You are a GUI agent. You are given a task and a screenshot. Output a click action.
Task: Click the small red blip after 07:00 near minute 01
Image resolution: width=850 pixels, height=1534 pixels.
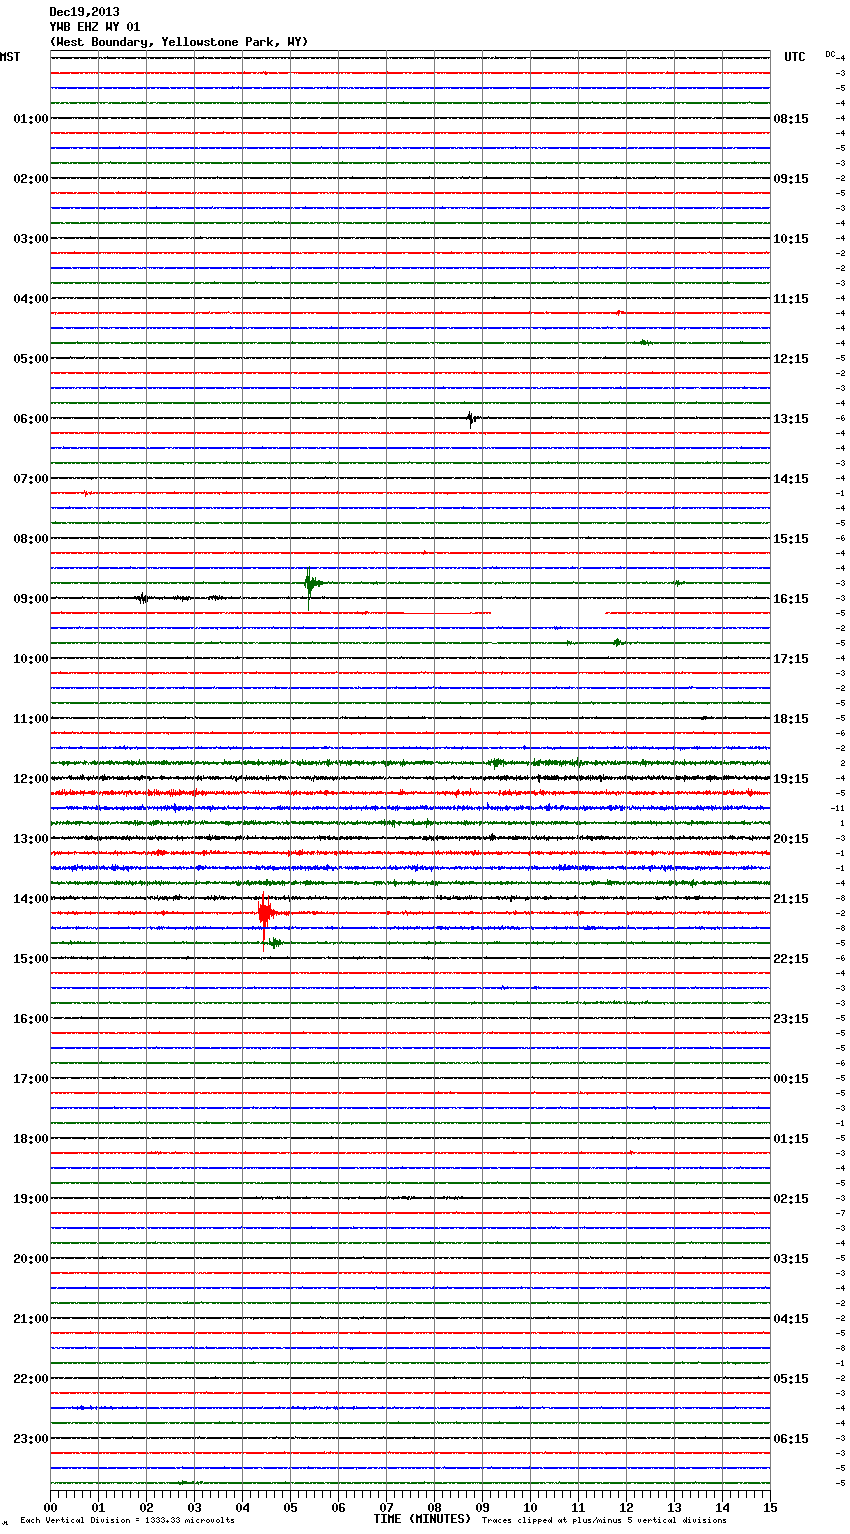[87, 493]
